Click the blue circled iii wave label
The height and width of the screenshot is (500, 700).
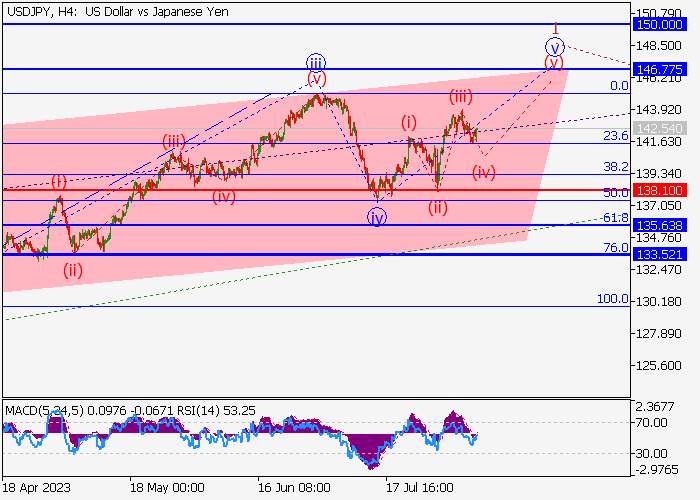coord(316,63)
